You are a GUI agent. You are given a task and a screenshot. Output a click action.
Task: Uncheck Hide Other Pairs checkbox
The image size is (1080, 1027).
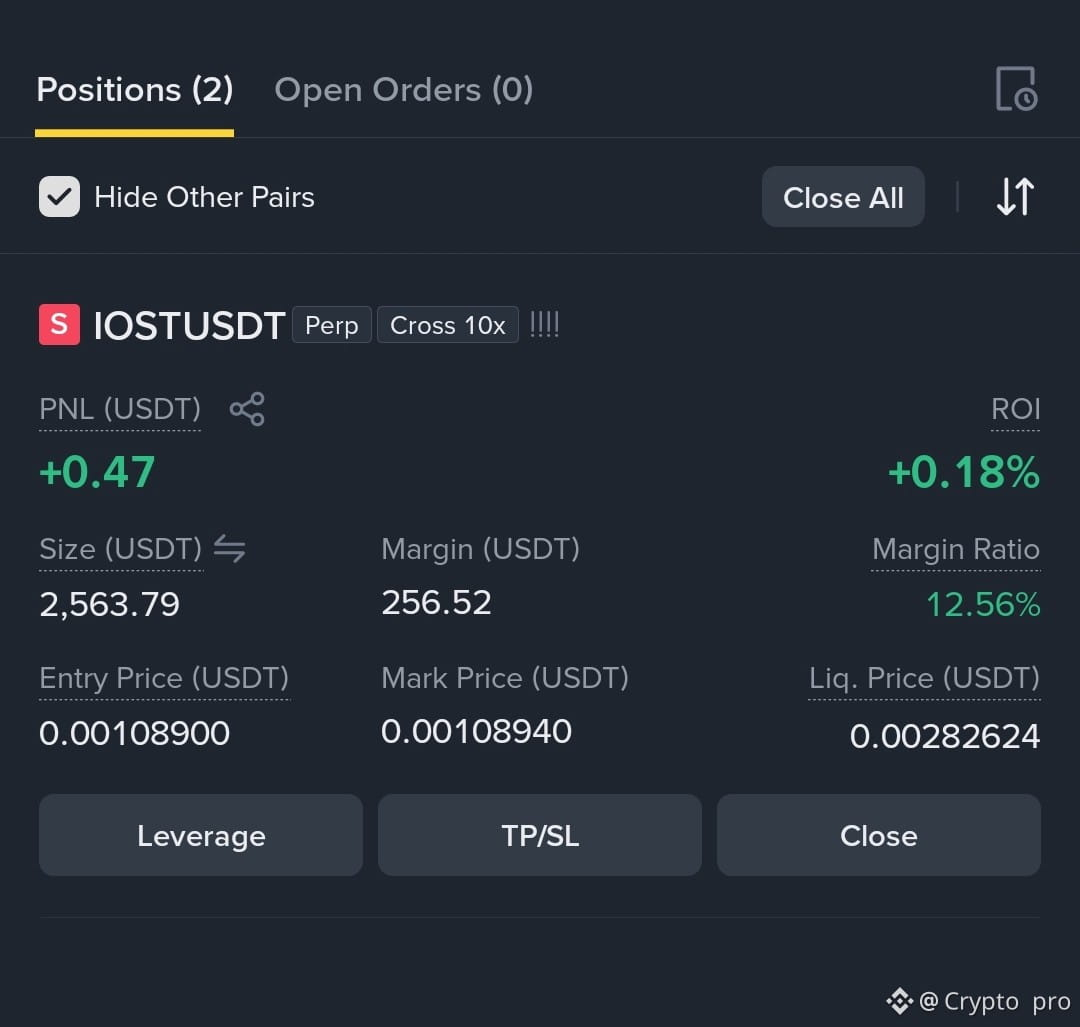59,197
